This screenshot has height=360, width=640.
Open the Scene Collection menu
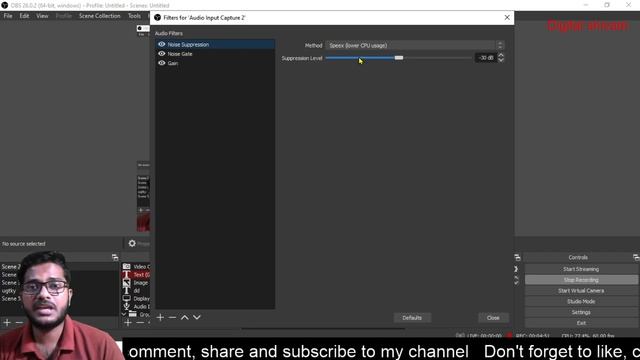coord(100,16)
